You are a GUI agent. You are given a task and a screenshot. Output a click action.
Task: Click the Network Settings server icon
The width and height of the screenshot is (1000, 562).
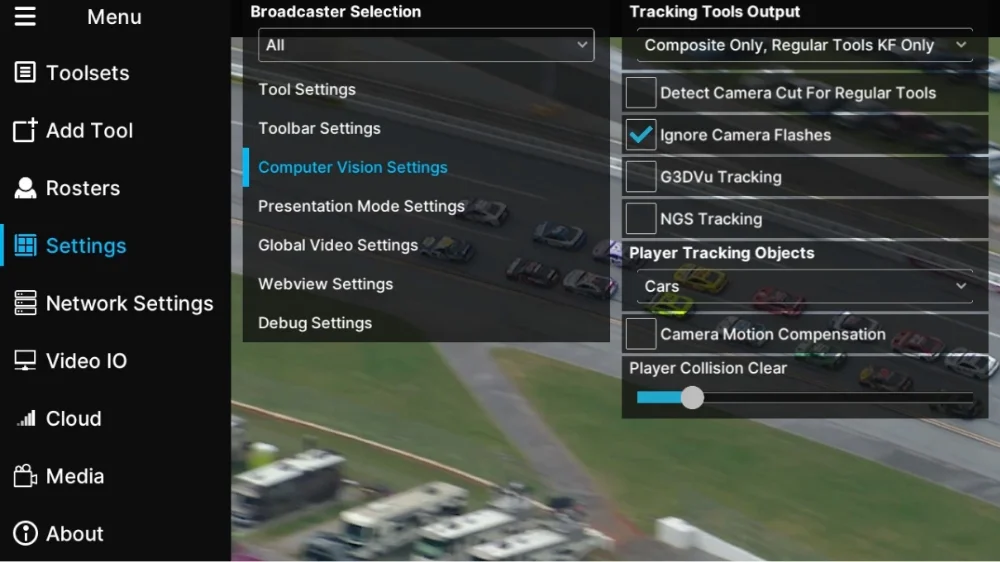(25, 303)
